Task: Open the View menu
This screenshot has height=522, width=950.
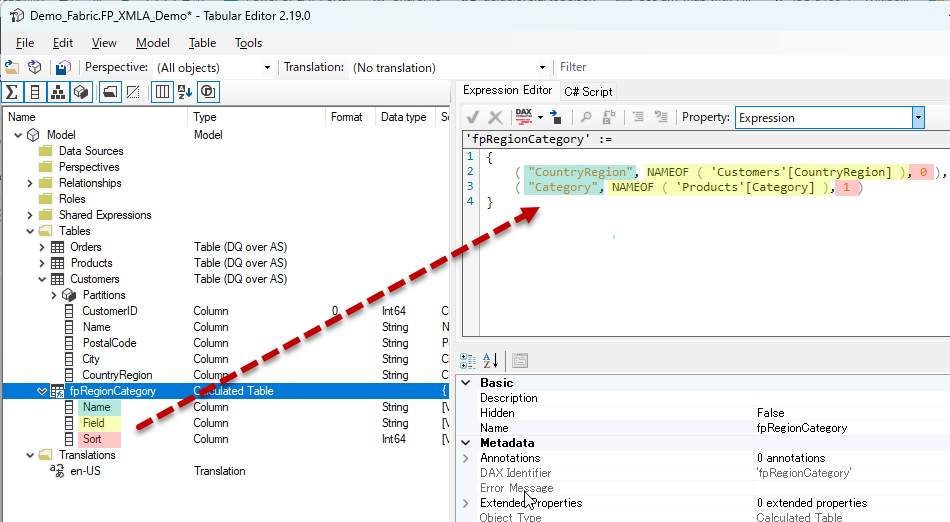Action: (x=104, y=43)
